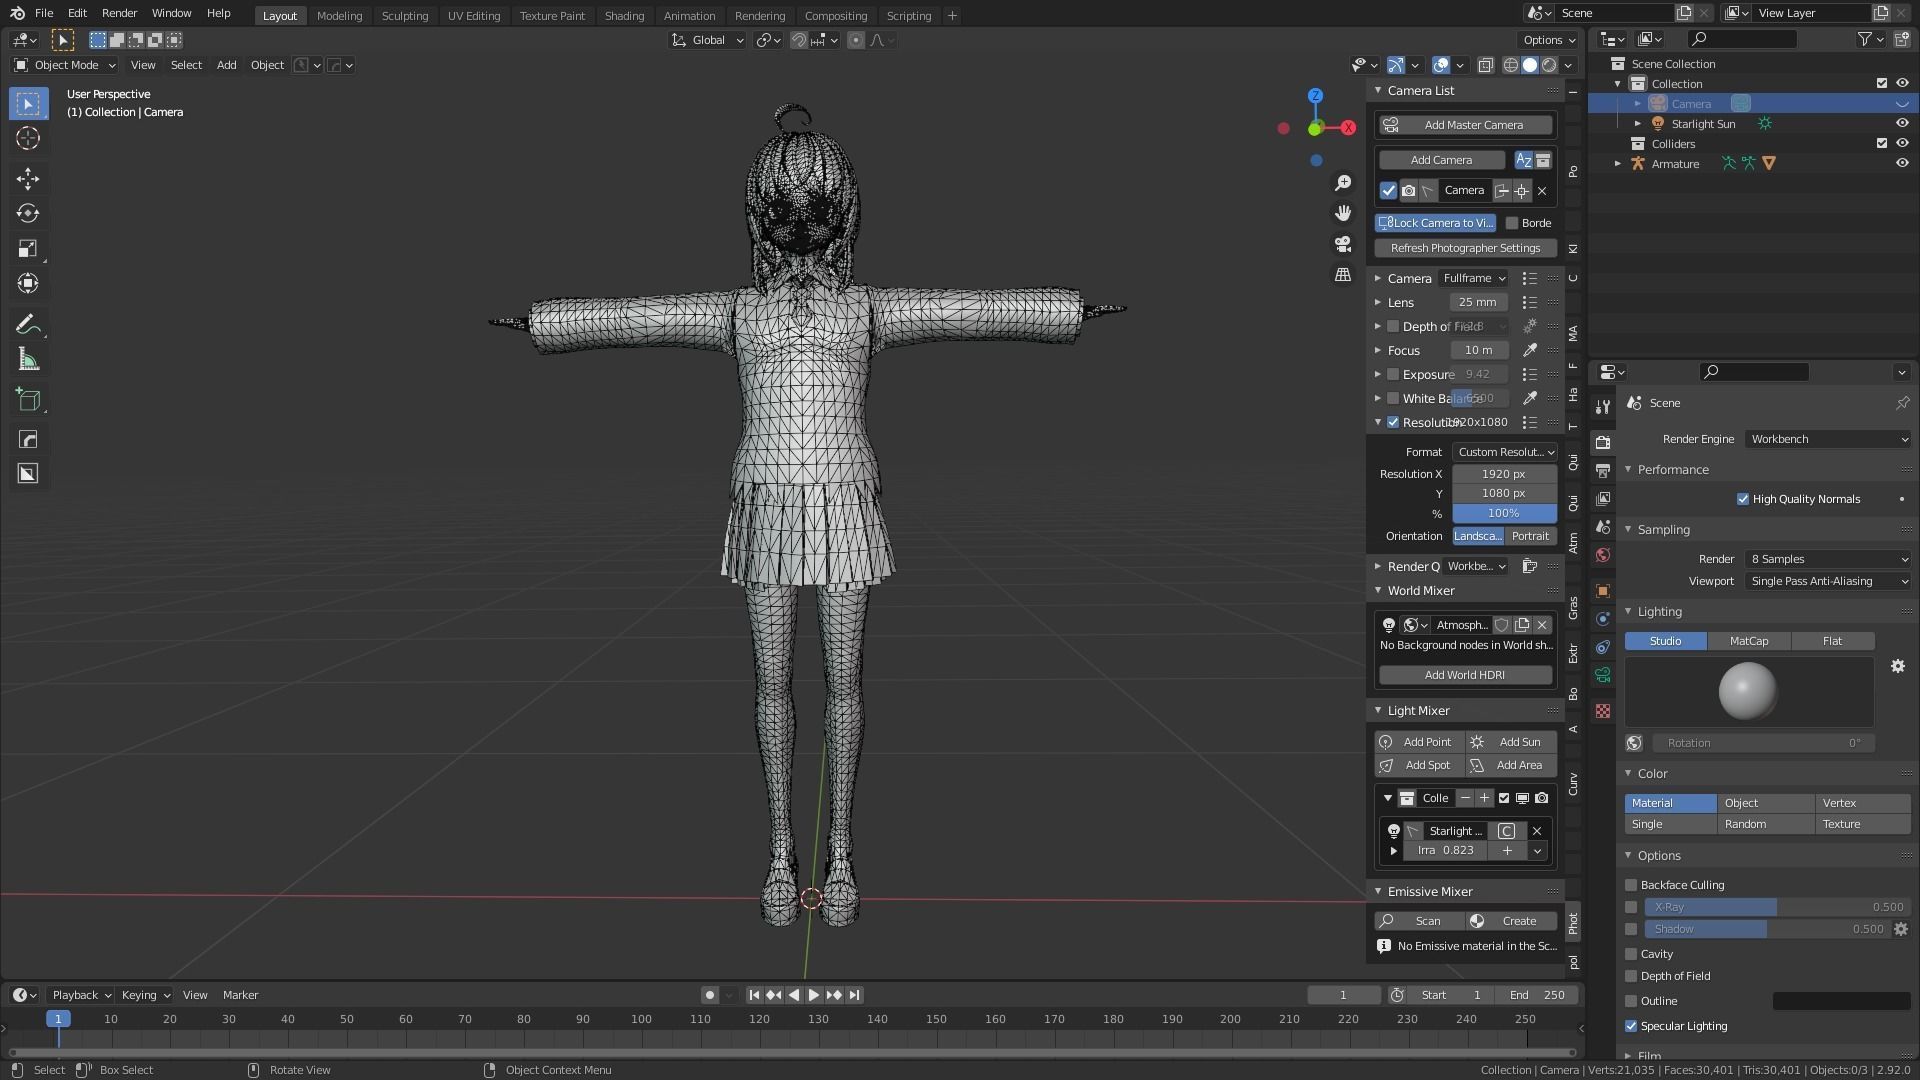The height and width of the screenshot is (1080, 1920).
Task: Switch to the Sculpting workspace tab
Action: (405, 15)
